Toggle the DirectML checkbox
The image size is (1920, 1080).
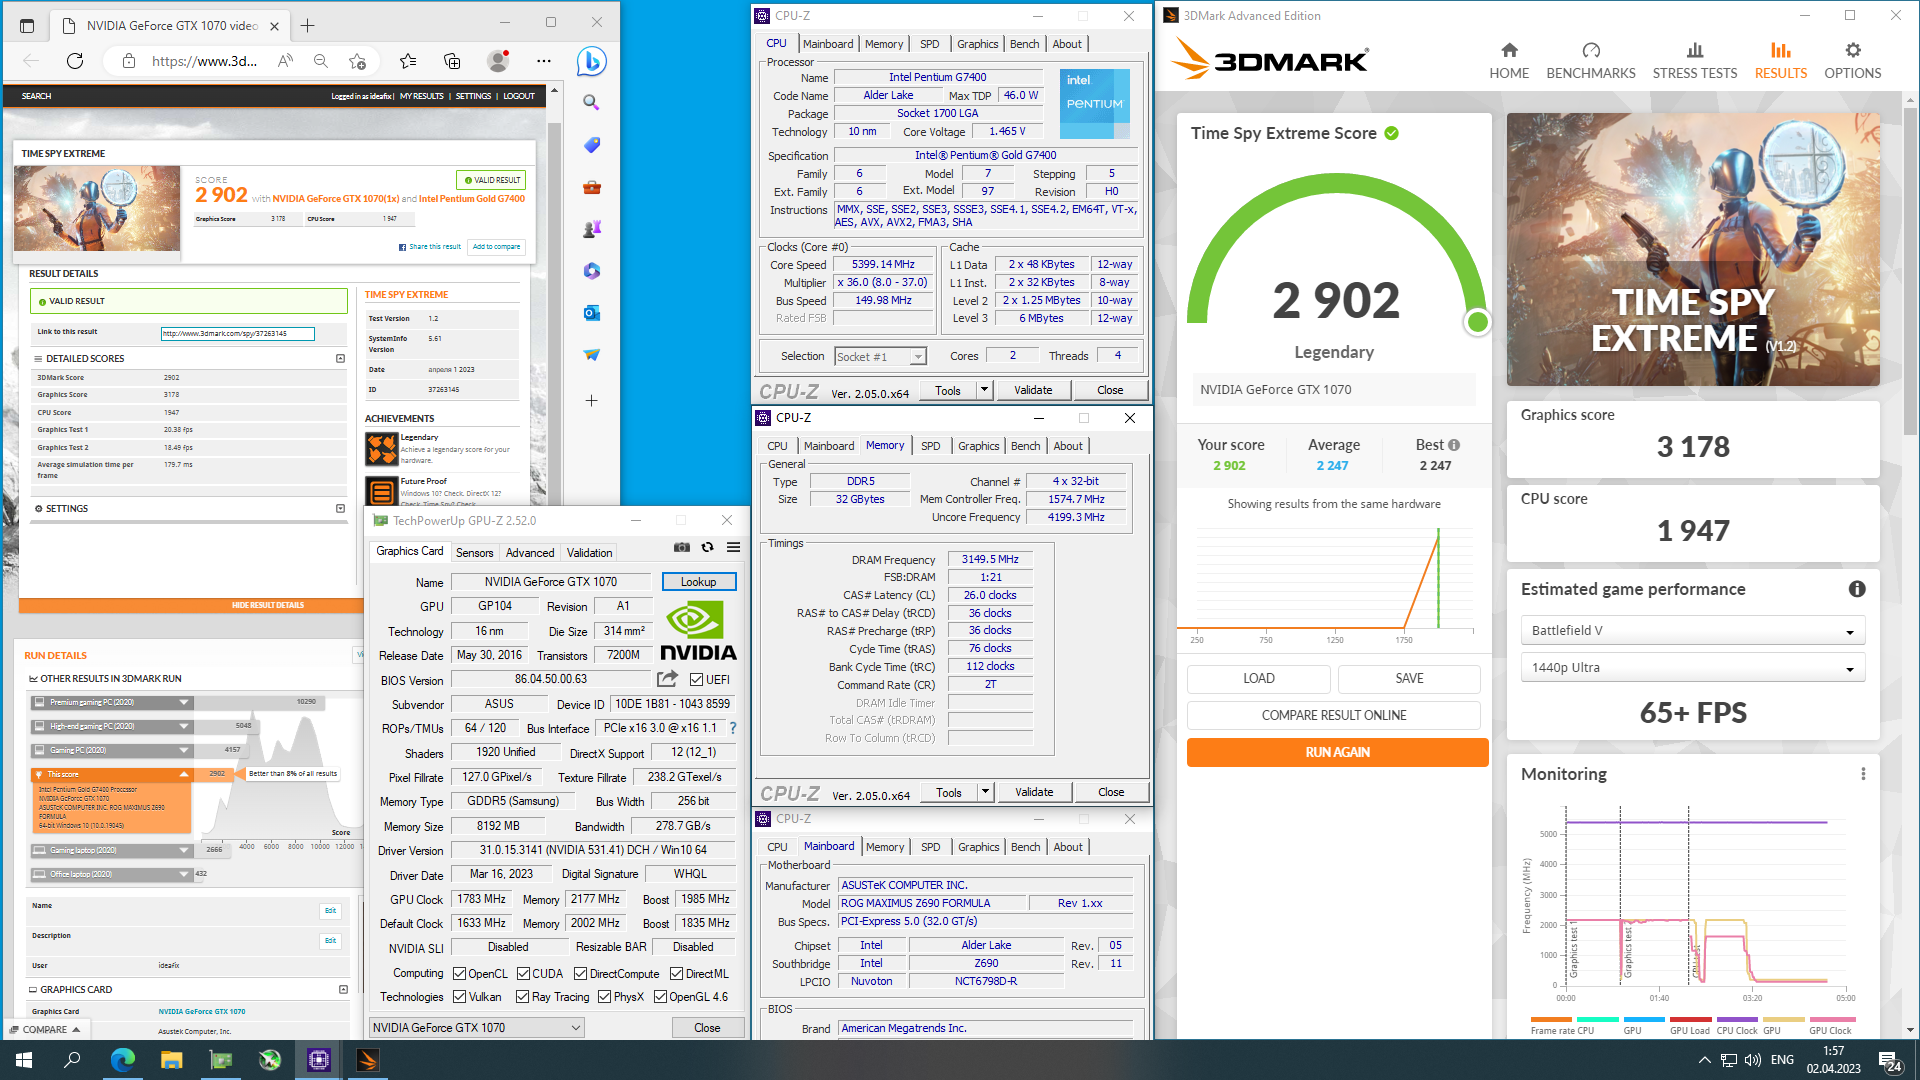point(676,974)
